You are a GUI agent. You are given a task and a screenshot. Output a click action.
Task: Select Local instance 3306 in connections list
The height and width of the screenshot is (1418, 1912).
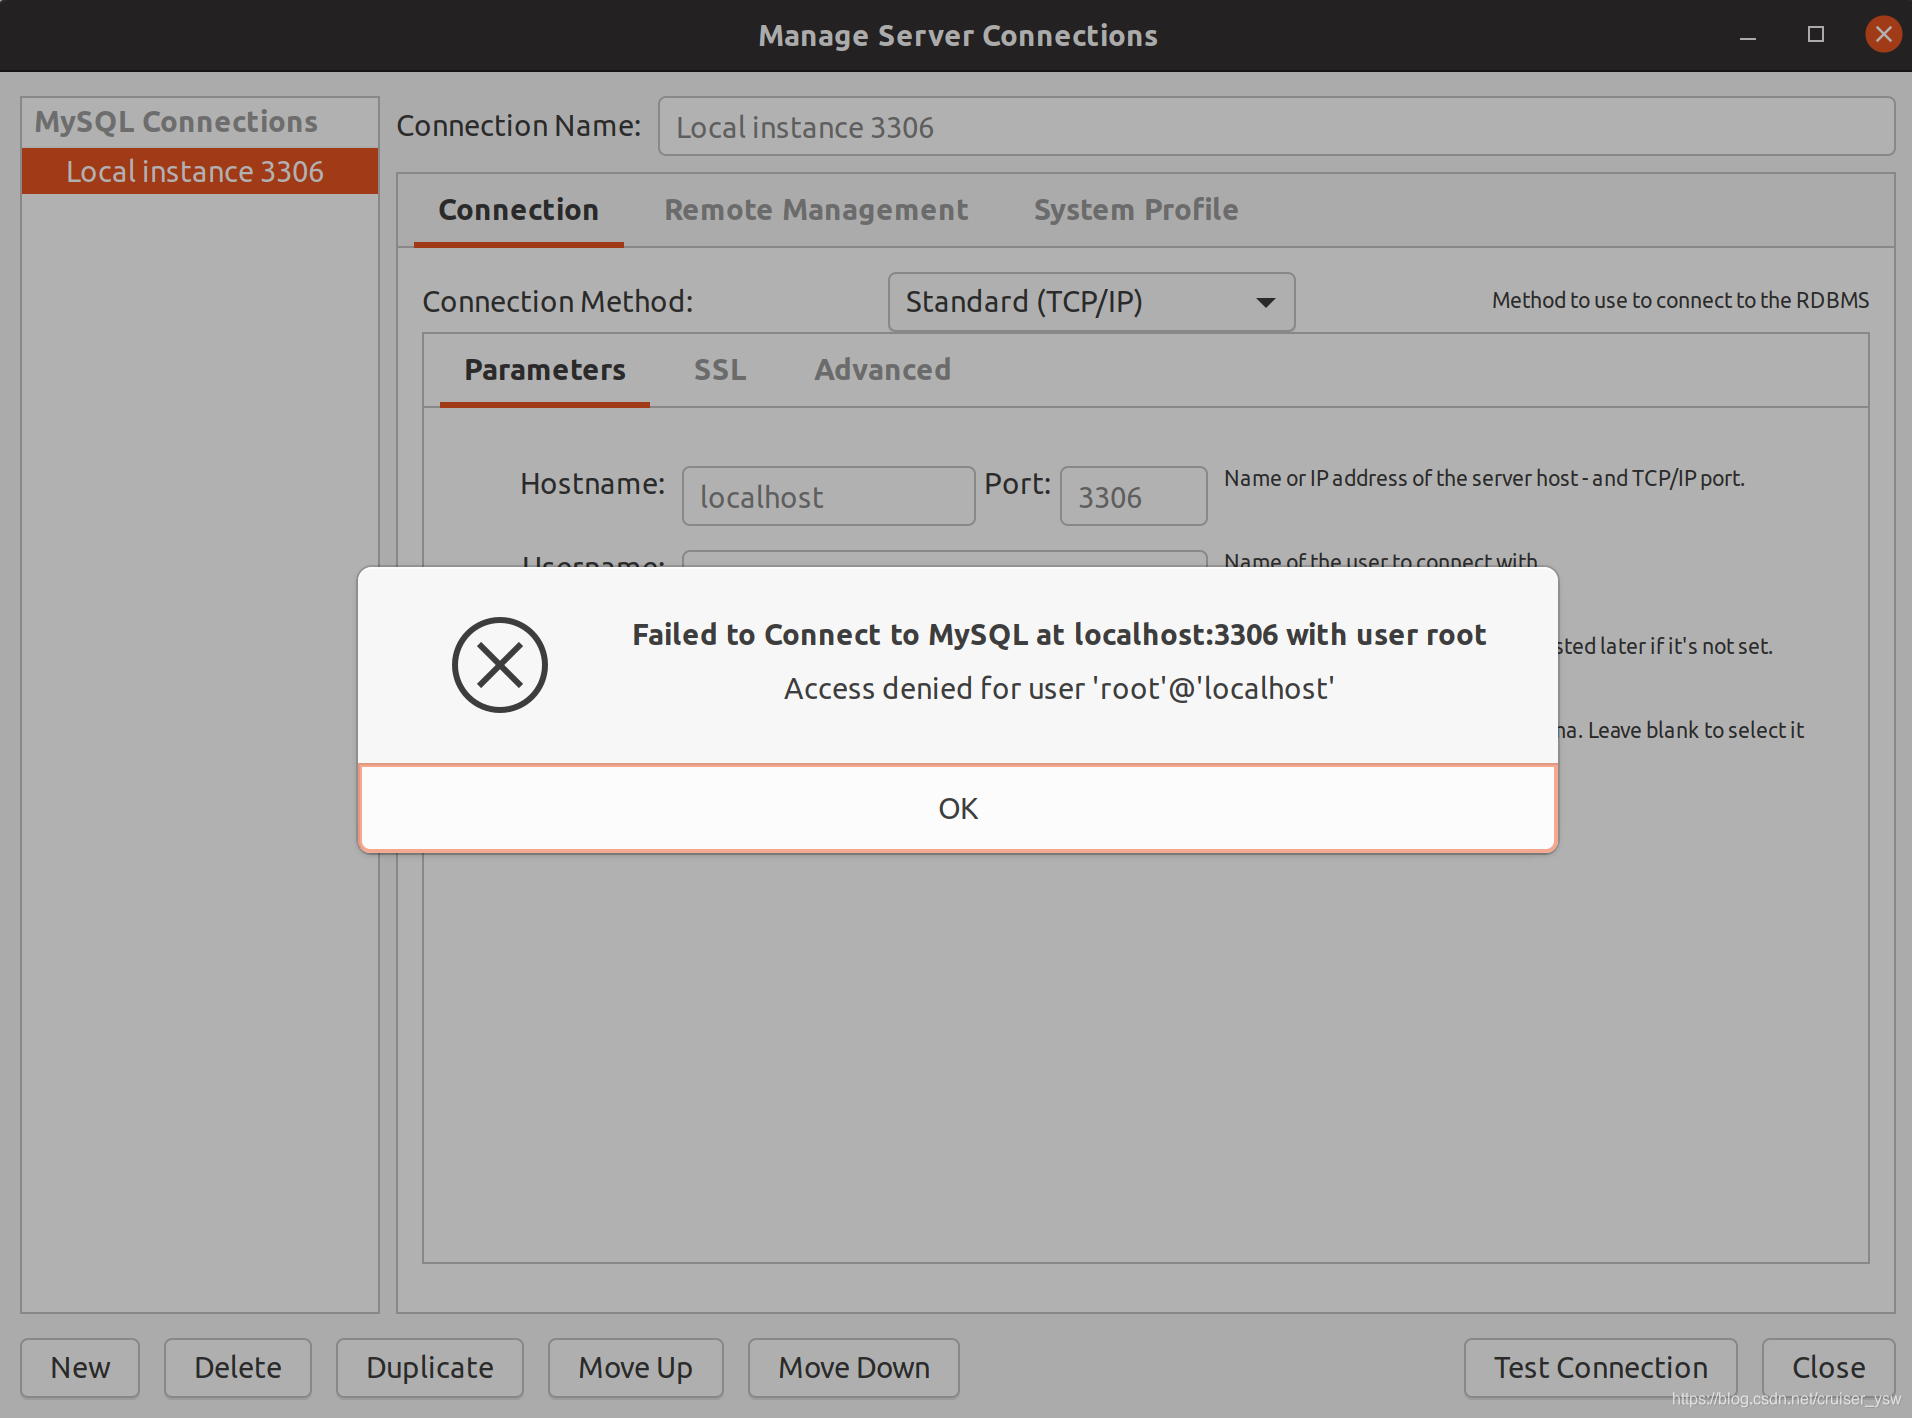200,171
